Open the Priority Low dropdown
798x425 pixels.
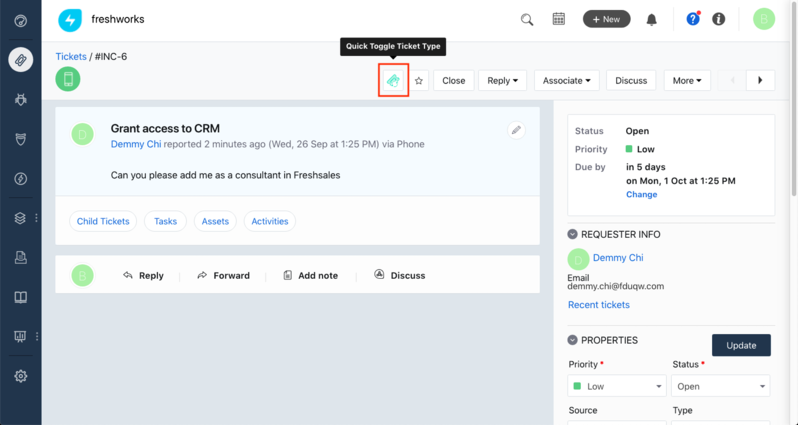pos(616,386)
